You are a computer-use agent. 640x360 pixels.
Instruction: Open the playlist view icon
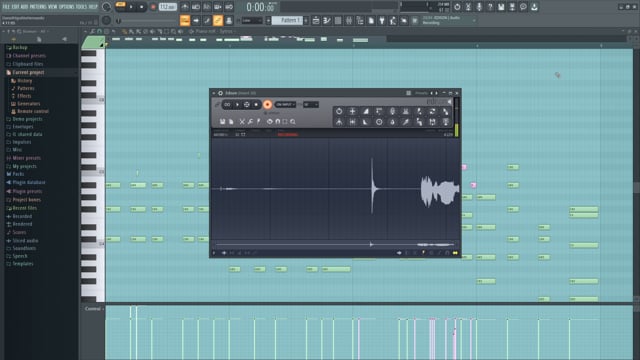pyautogui.click(x=316, y=20)
